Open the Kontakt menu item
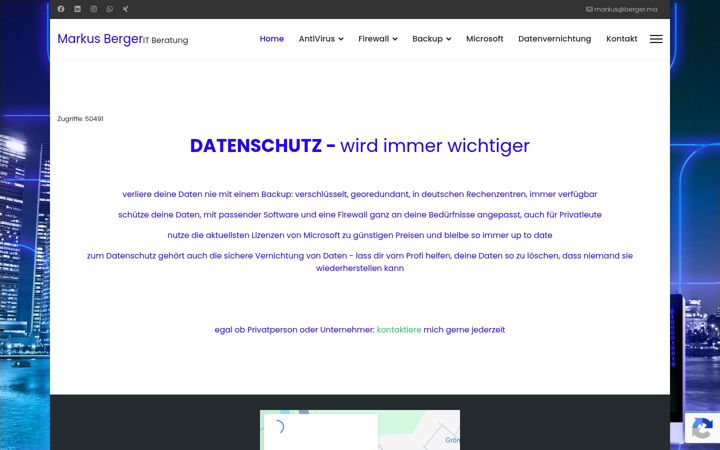This screenshot has width=720, height=450. pyautogui.click(x=622, y=39)
